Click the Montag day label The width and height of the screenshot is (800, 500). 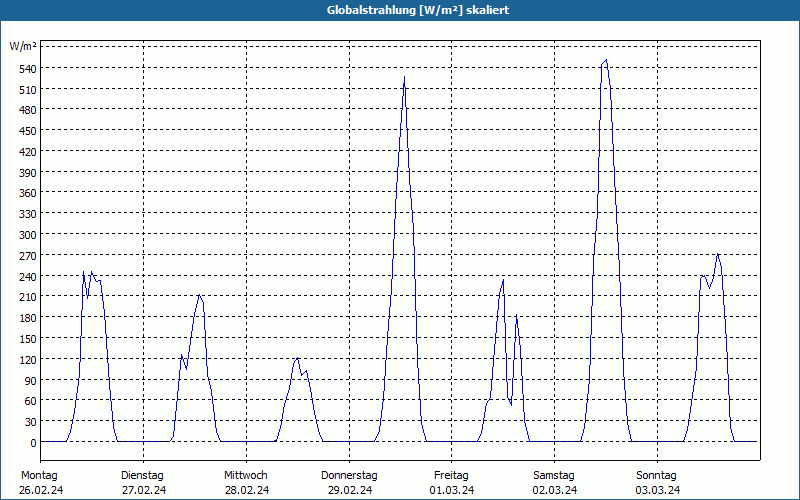[39, 475]
